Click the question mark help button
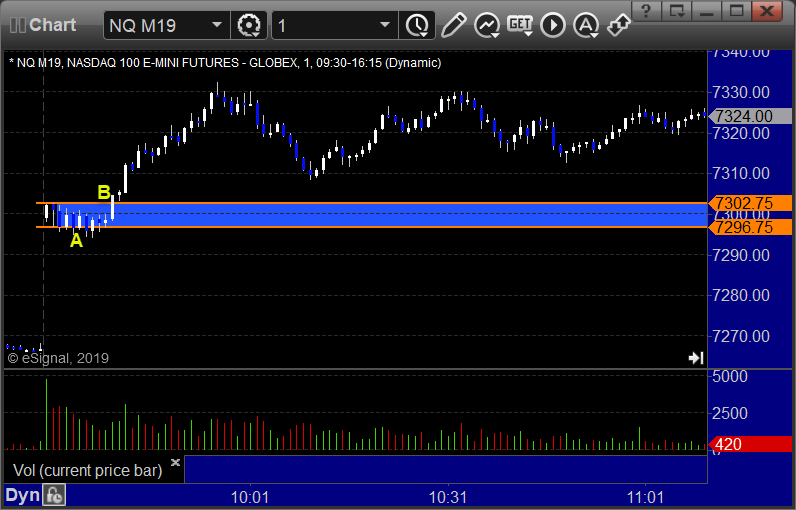This screenshot has width=796, height=510. (x=646, y=11)
